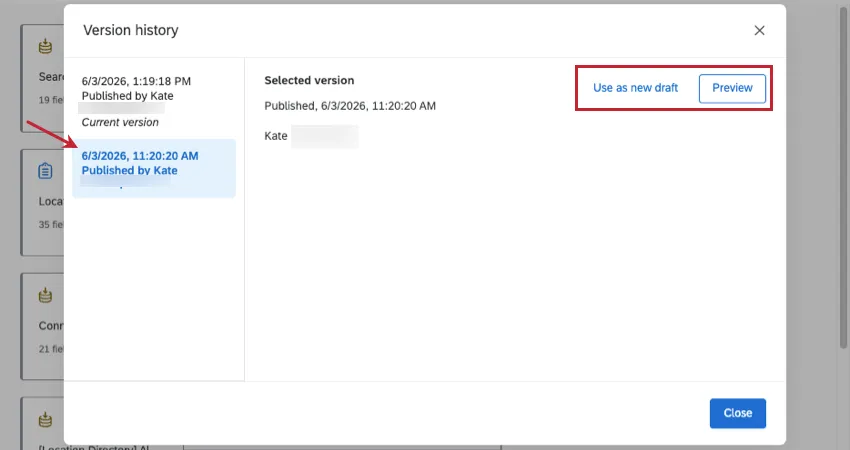Click the blue Close button

(x=738, y=413)
